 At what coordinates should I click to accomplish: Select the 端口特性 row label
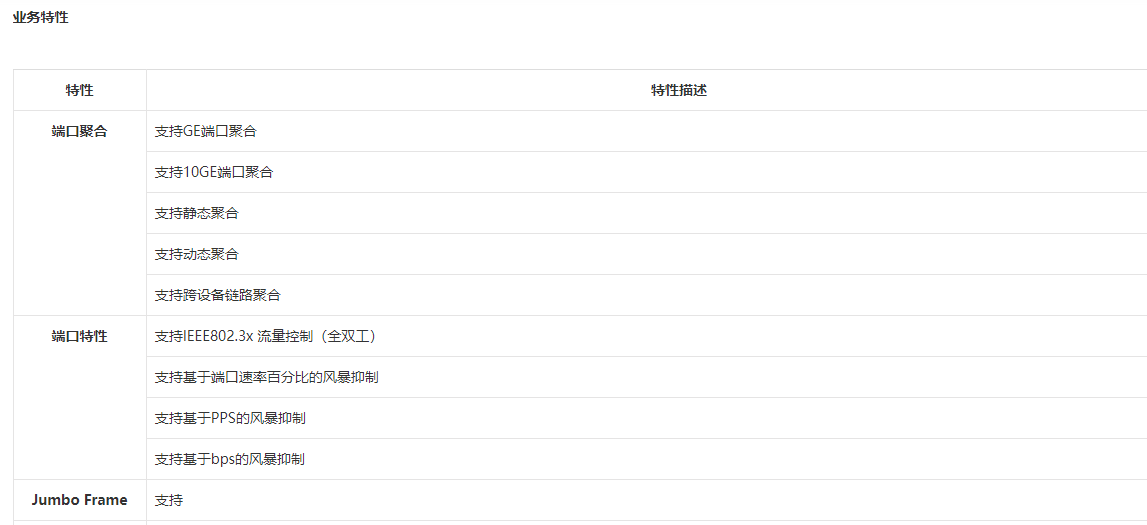coord(79,336)
